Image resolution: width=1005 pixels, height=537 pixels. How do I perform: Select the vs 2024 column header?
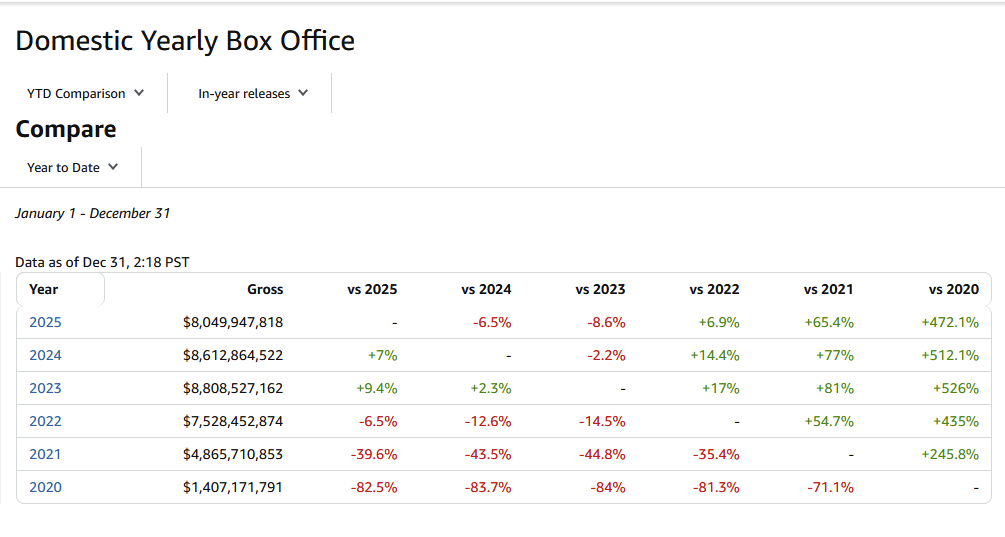pyautogui.click(x=486, y=289)
